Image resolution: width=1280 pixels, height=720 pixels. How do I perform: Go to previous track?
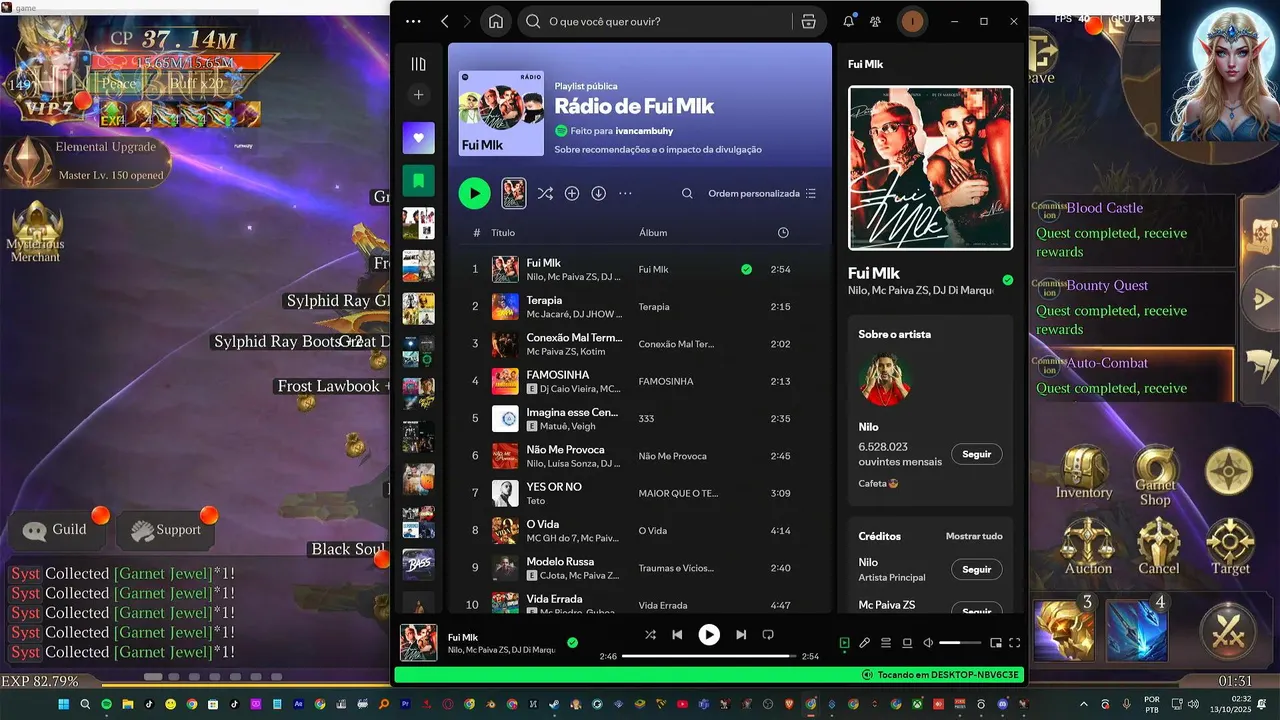677,635
